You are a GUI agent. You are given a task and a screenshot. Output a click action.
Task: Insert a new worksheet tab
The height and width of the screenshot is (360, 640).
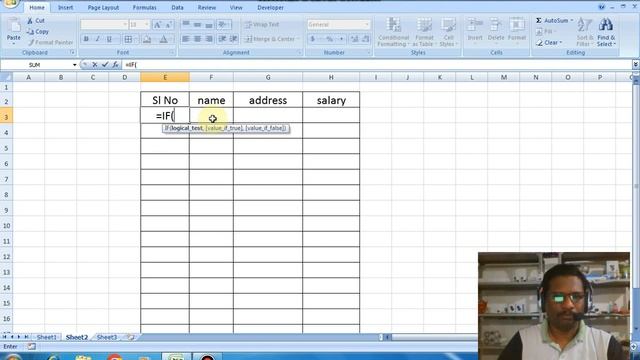(x=131, y=337)
